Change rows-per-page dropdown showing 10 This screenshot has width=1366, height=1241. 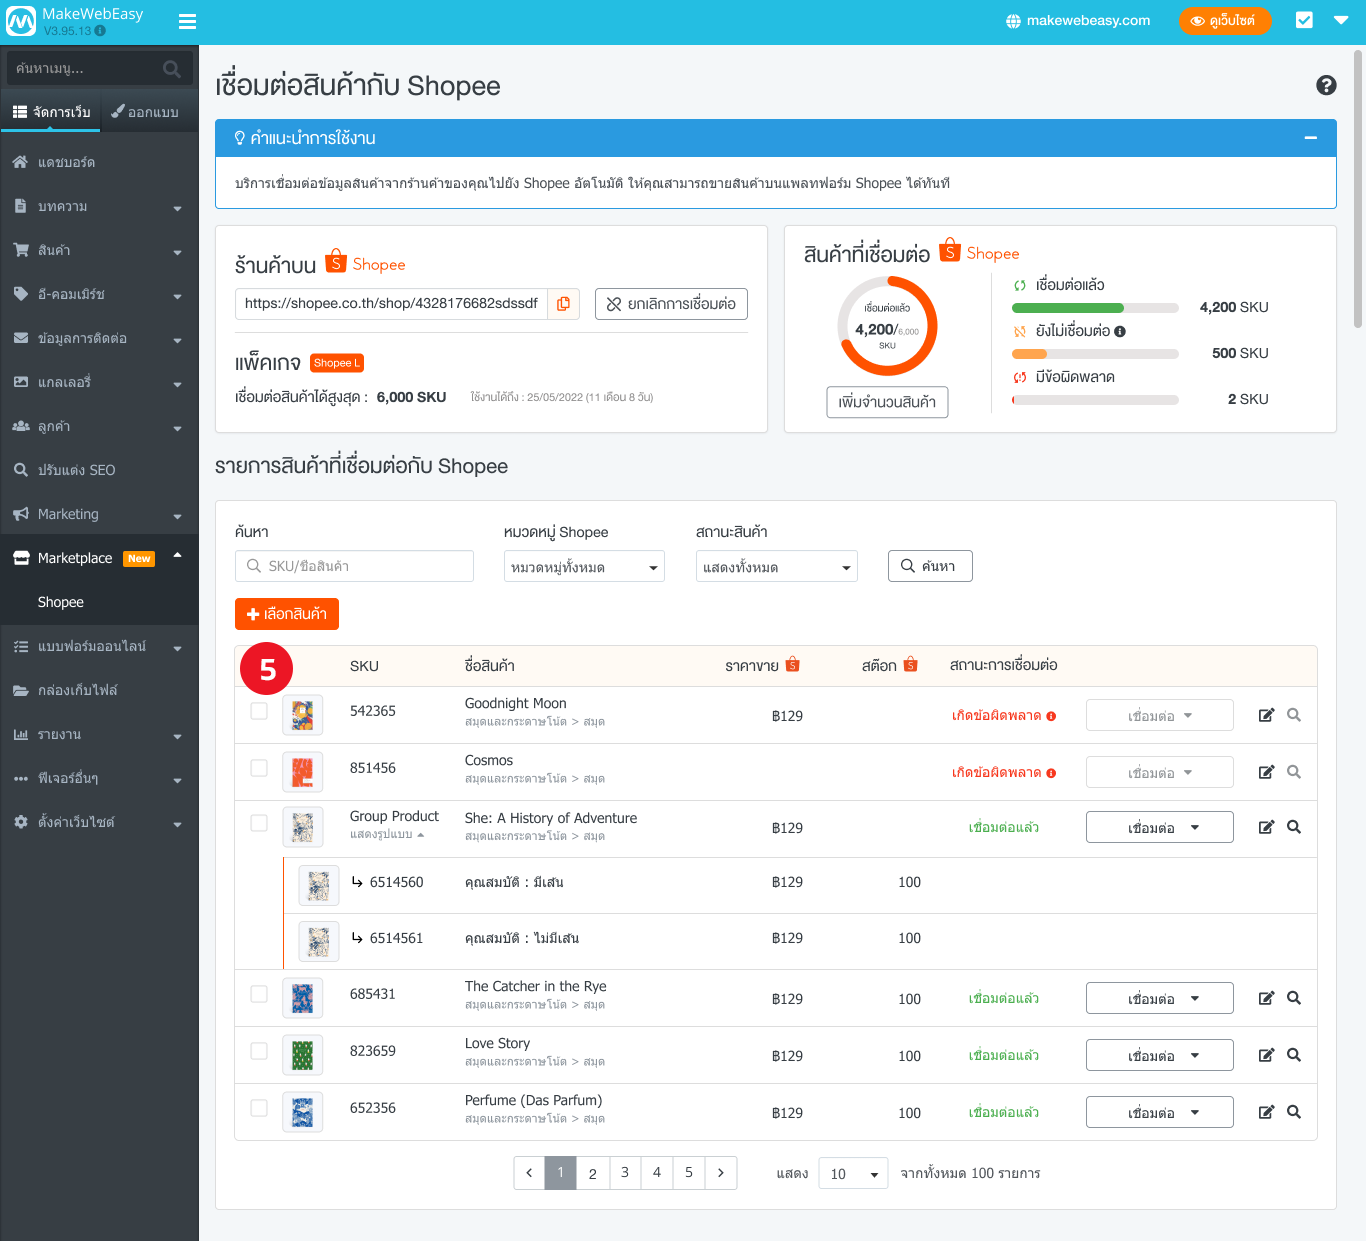853,1174
